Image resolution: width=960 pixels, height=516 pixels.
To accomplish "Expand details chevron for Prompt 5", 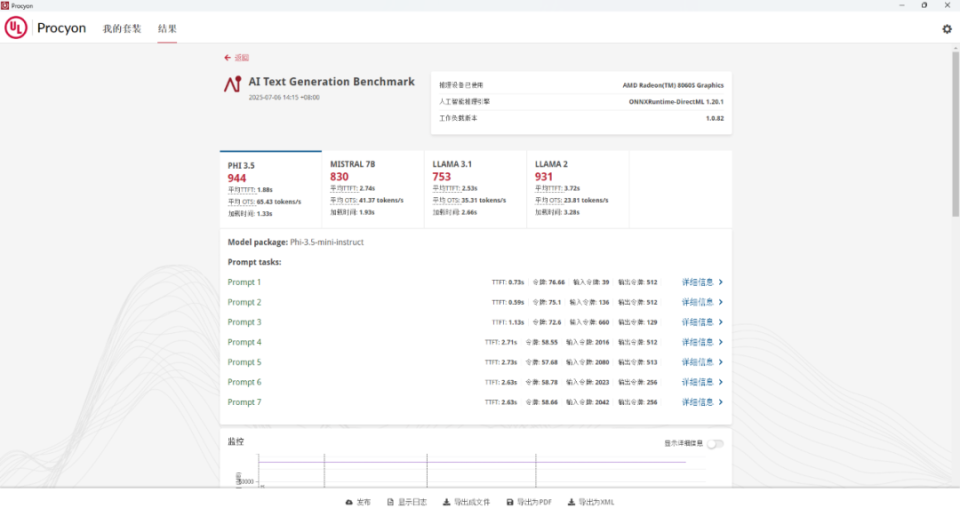I will tap(721, 362).
